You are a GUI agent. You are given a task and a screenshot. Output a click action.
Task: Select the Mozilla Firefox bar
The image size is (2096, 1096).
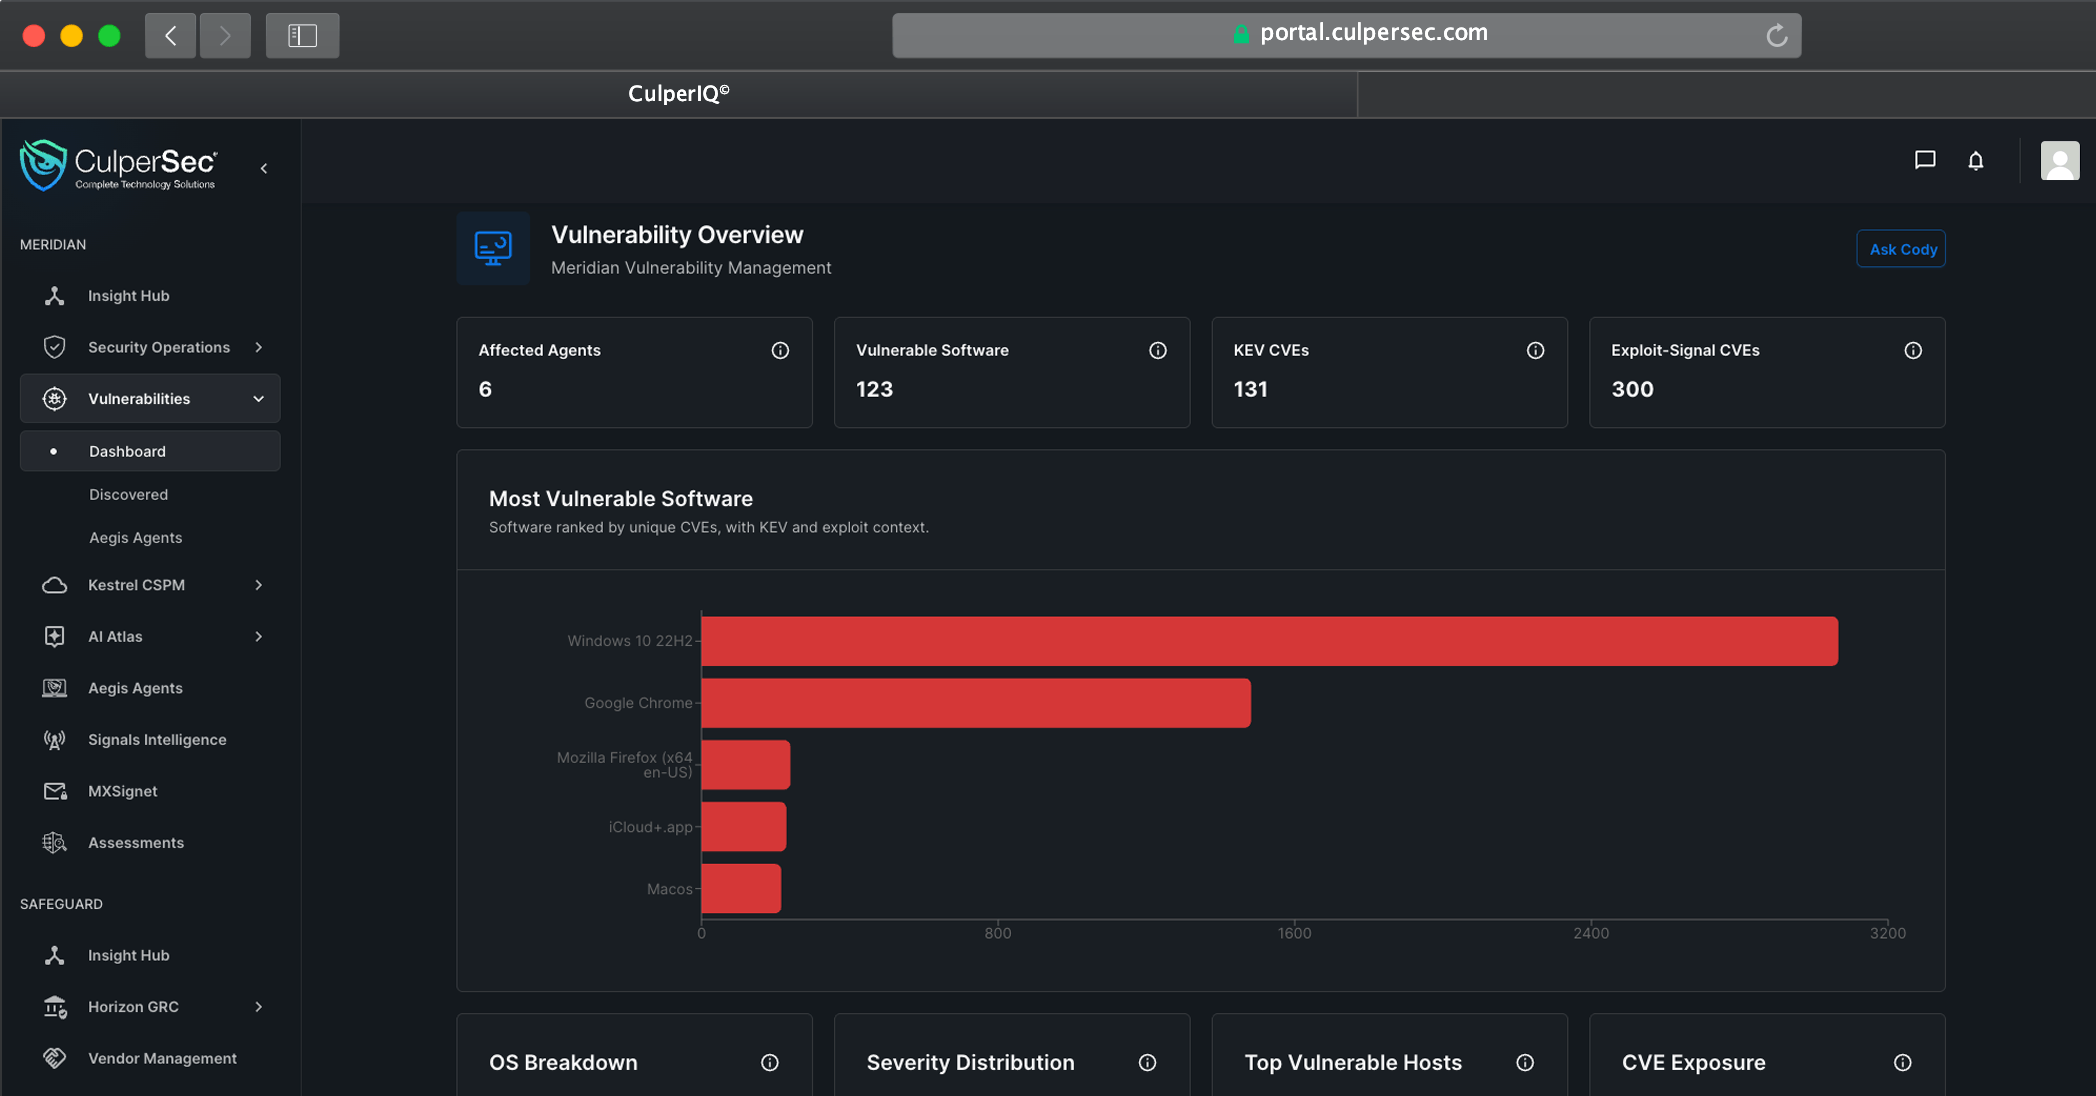[x=746, y=765]
